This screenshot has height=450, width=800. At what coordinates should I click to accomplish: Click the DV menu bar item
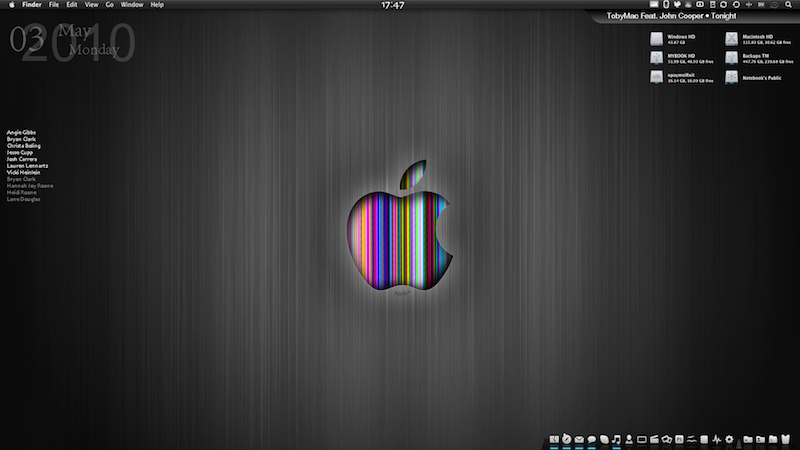(x=761, y=5)
